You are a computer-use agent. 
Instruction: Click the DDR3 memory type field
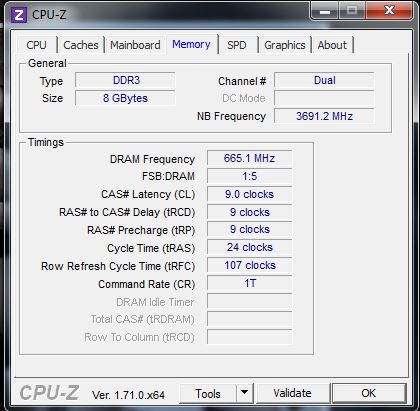125,80
